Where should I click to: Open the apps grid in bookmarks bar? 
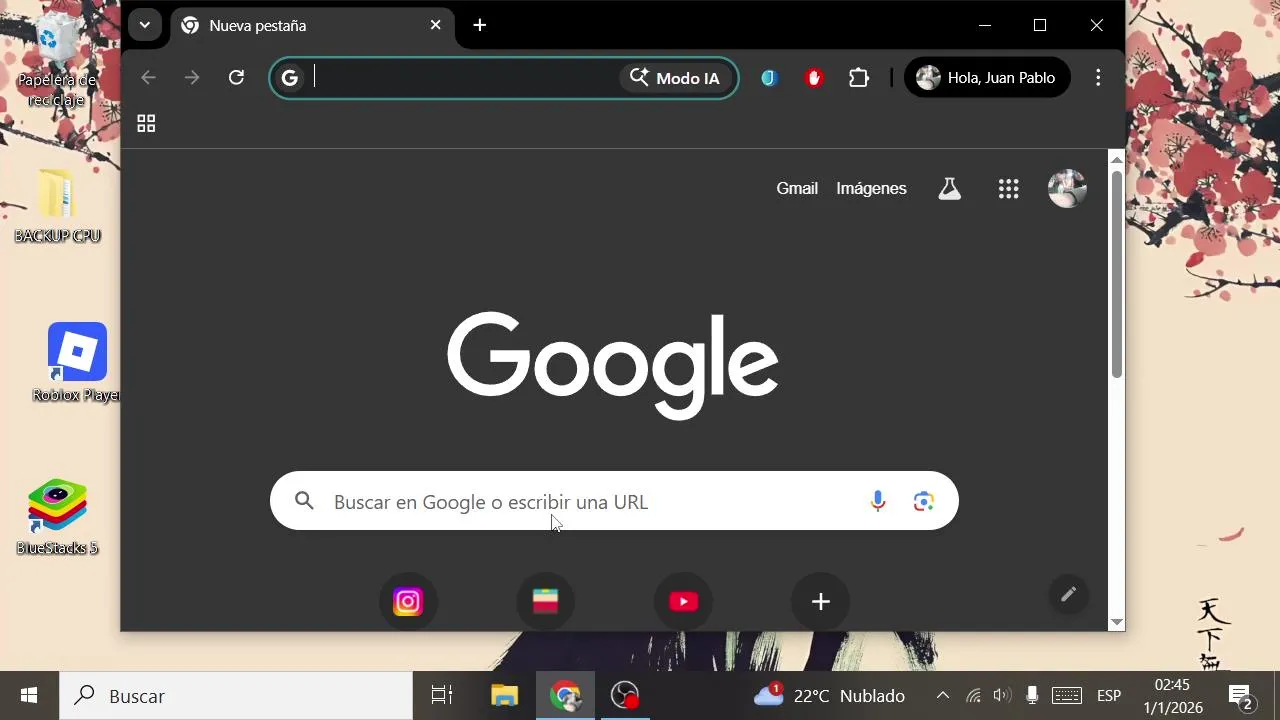pos(146,124)
